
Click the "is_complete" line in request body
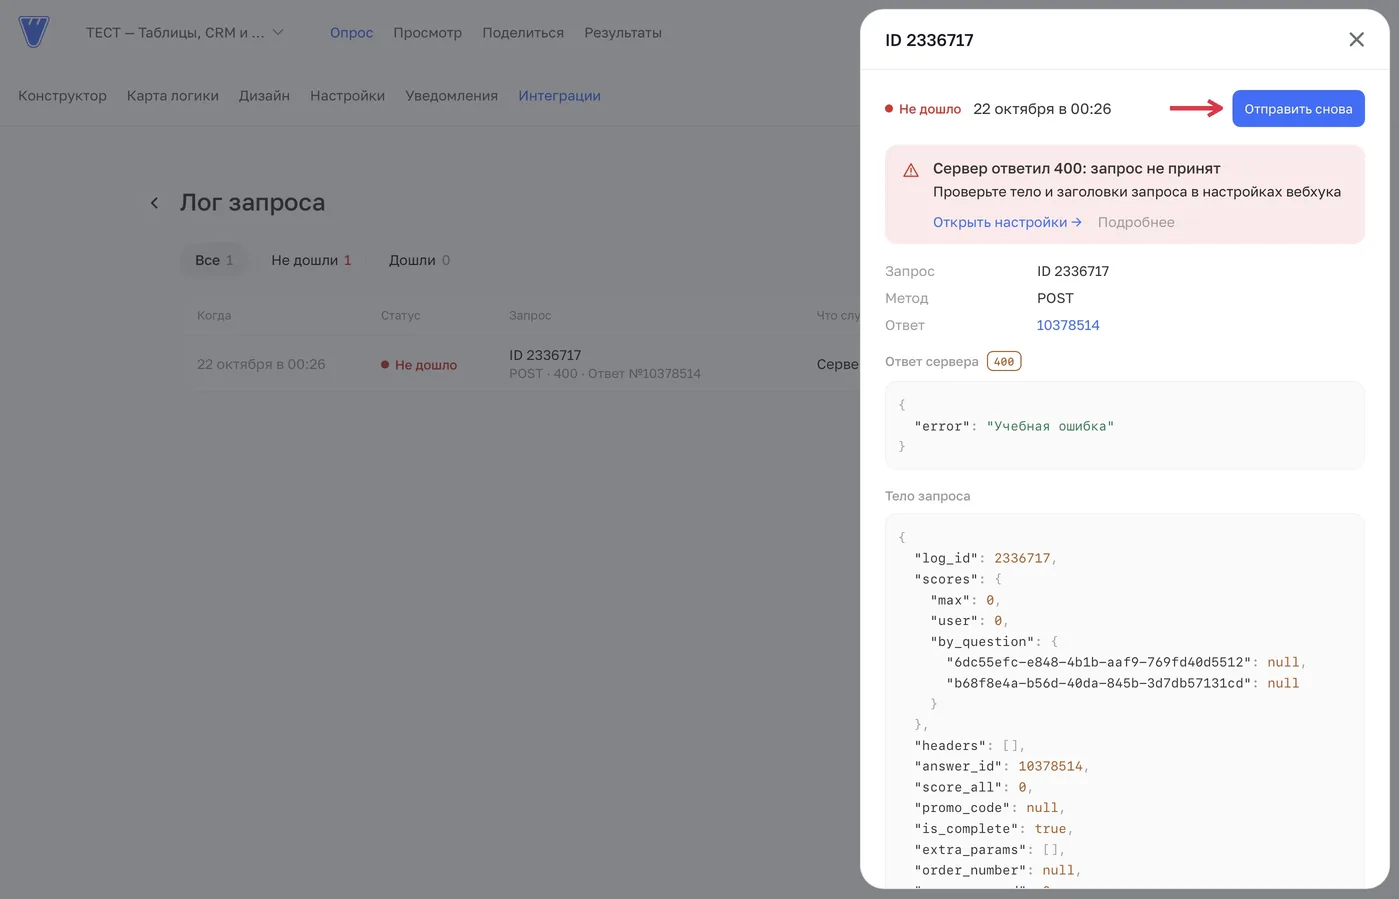click(x=993, y=829)
